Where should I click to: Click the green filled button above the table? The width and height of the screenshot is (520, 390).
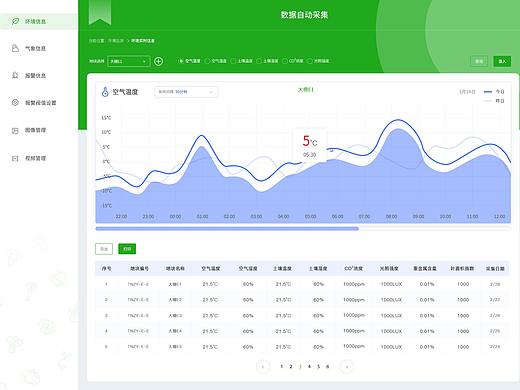click(127, 249)
